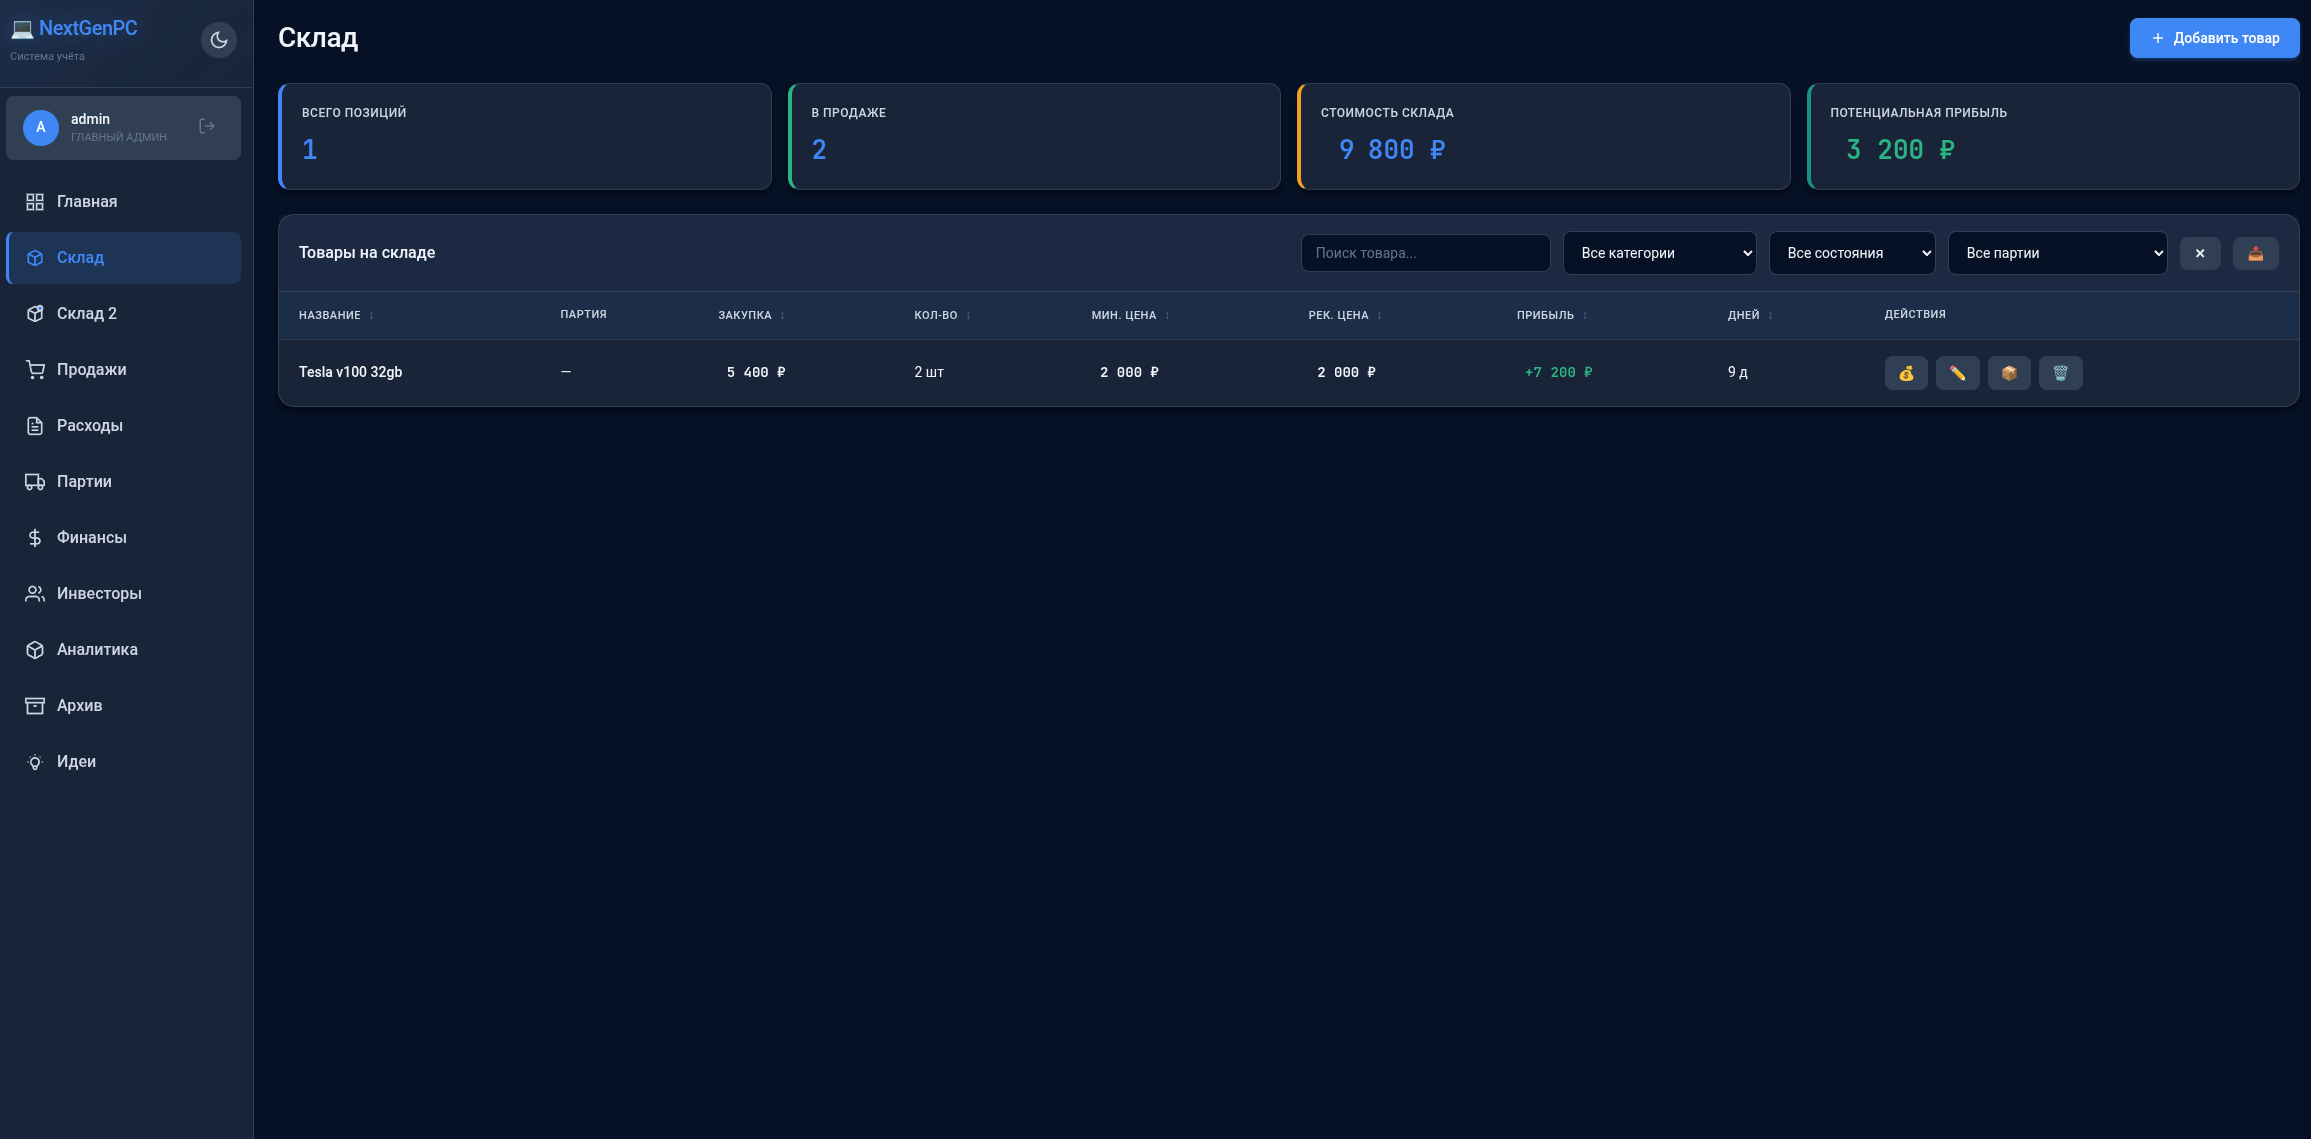Click the export icon beside the filters

point(2255,253)
